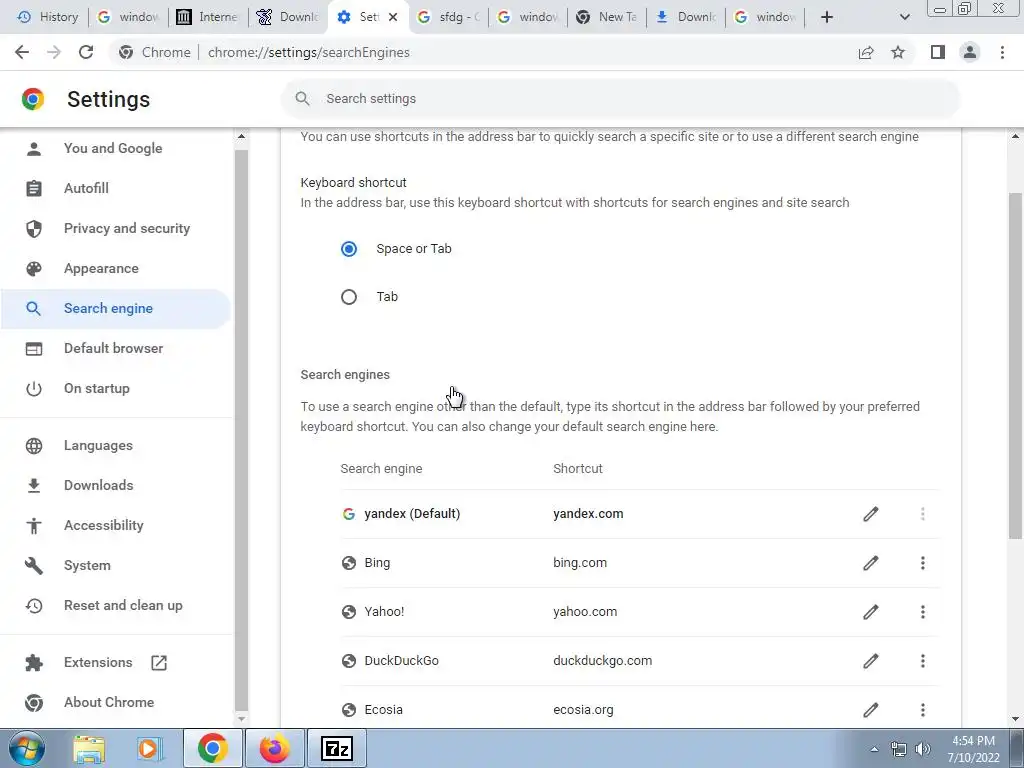Open more actions for DuckDuckGo
Viewport: 1024px width, 768px height.
click(923, 661)
